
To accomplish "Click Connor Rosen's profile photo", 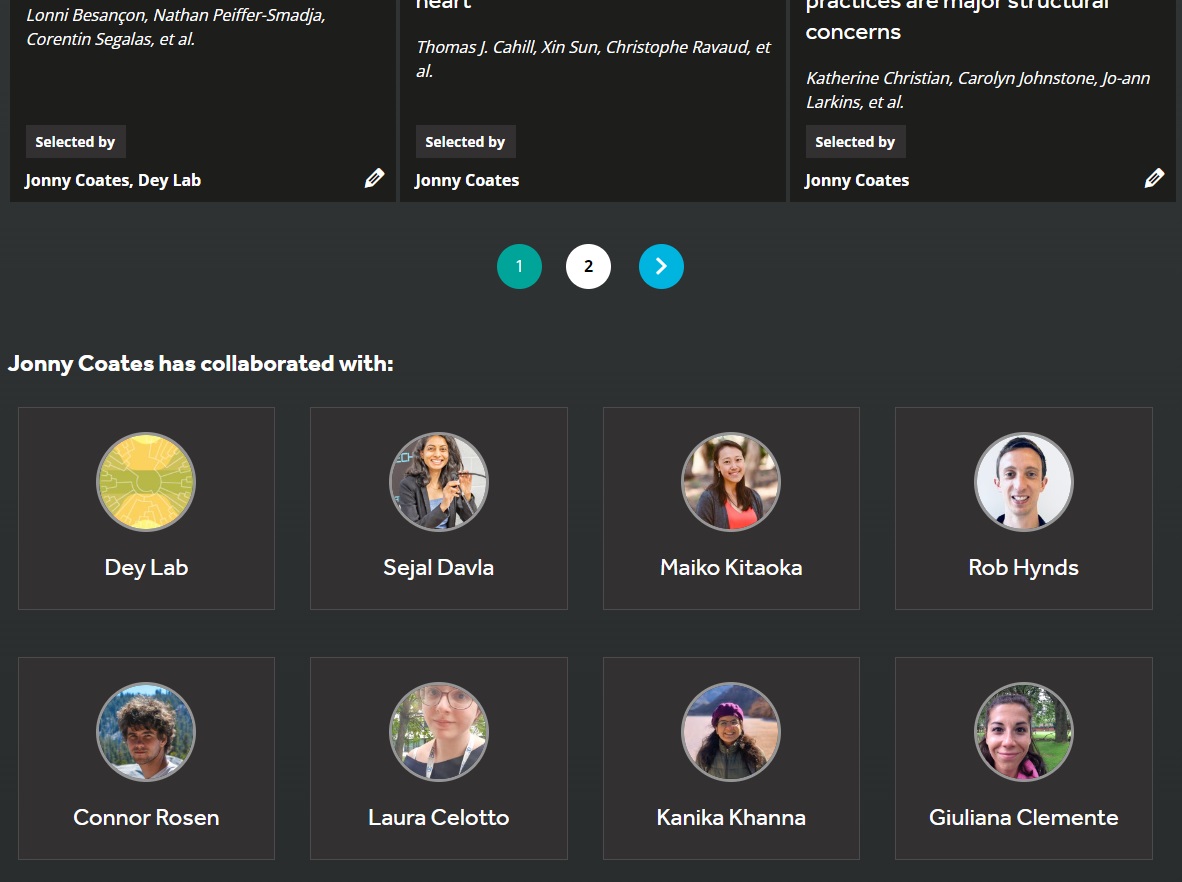I will (146, 732).
